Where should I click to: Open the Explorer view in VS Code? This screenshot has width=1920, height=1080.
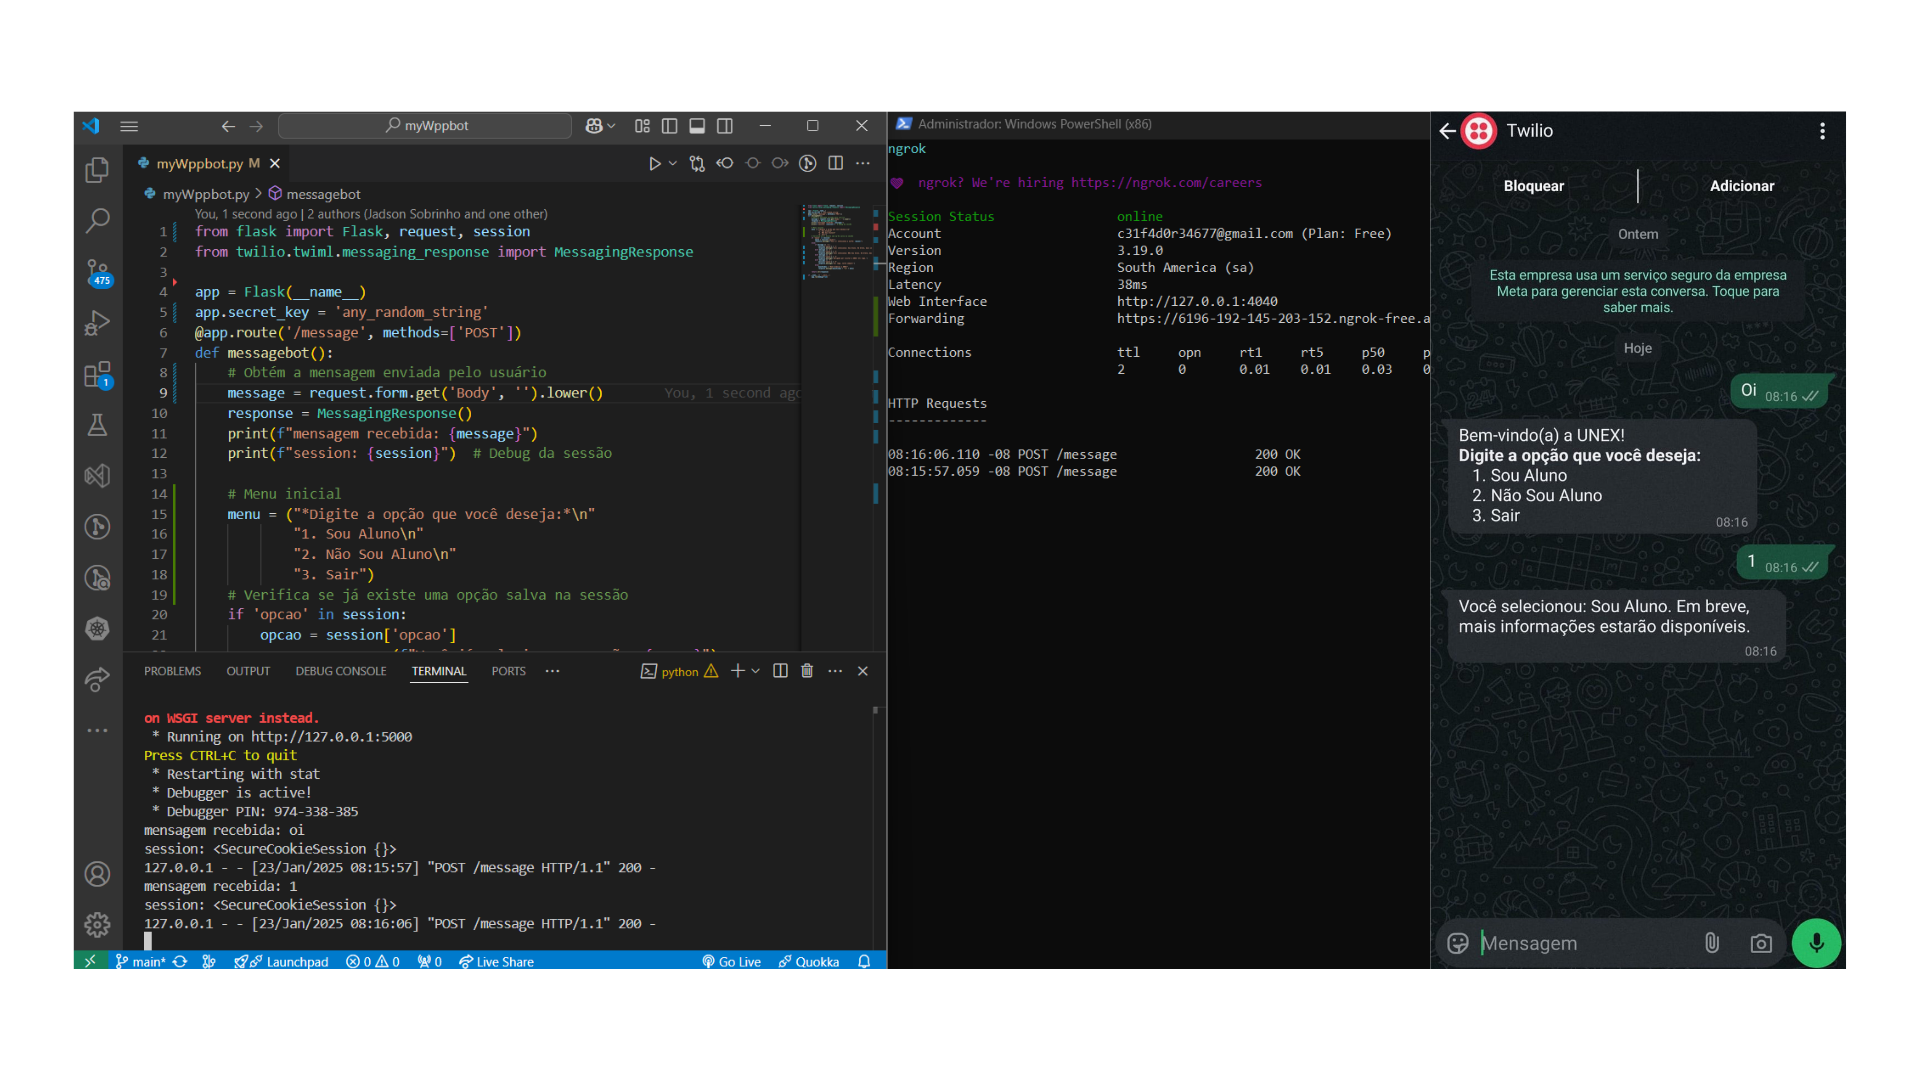coord(97,170)
